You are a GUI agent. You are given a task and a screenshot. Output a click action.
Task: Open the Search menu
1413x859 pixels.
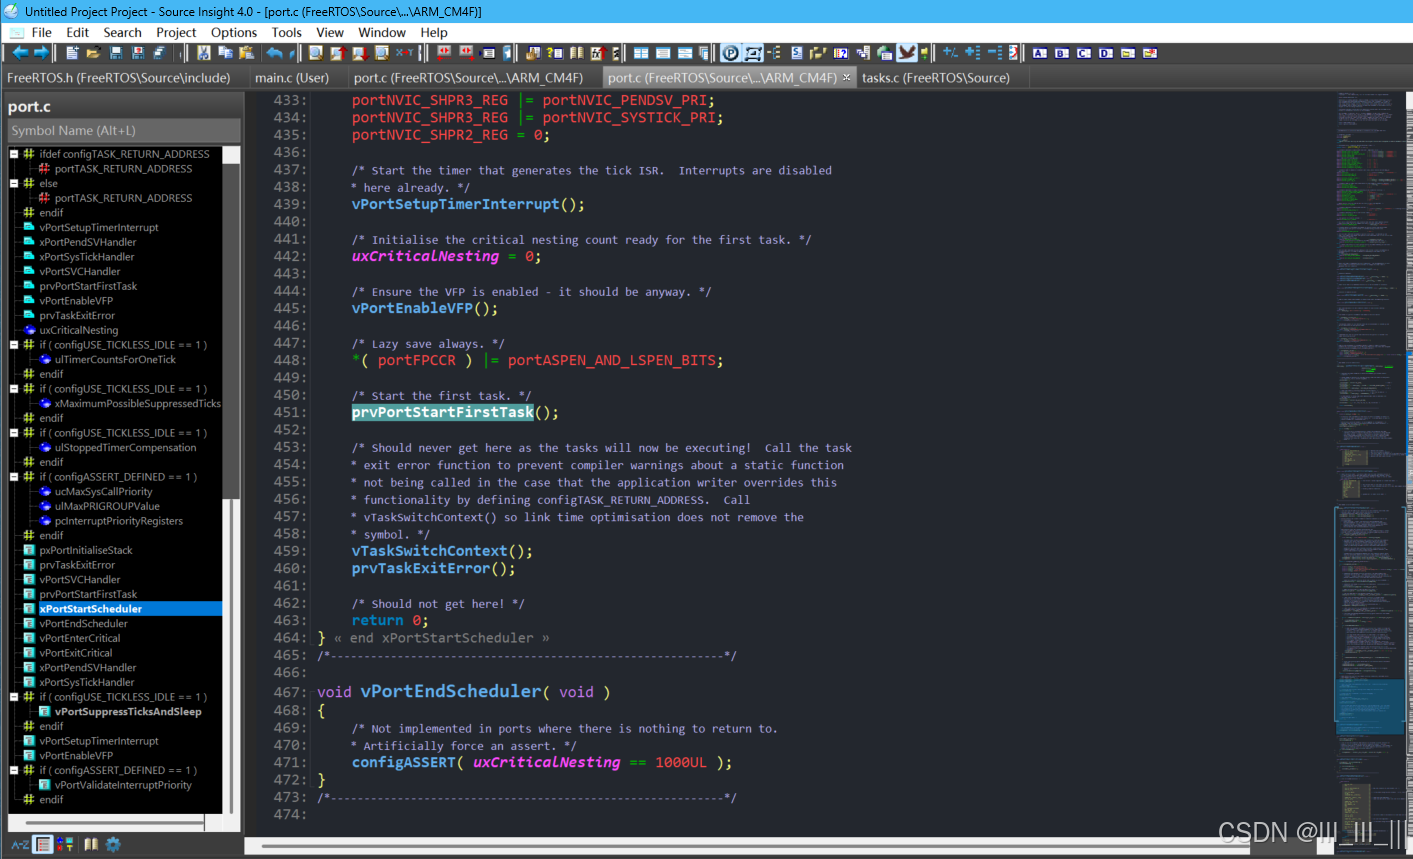click(122, 32)
